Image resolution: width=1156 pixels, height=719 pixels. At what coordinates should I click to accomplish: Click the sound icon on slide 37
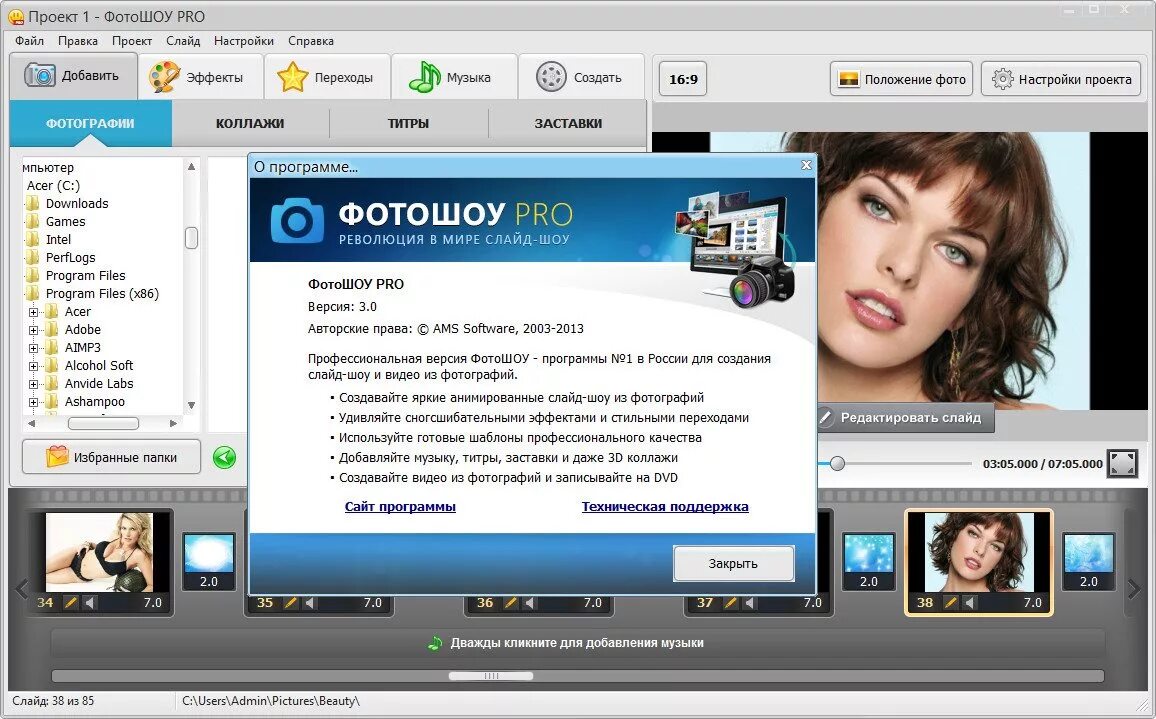749,602
